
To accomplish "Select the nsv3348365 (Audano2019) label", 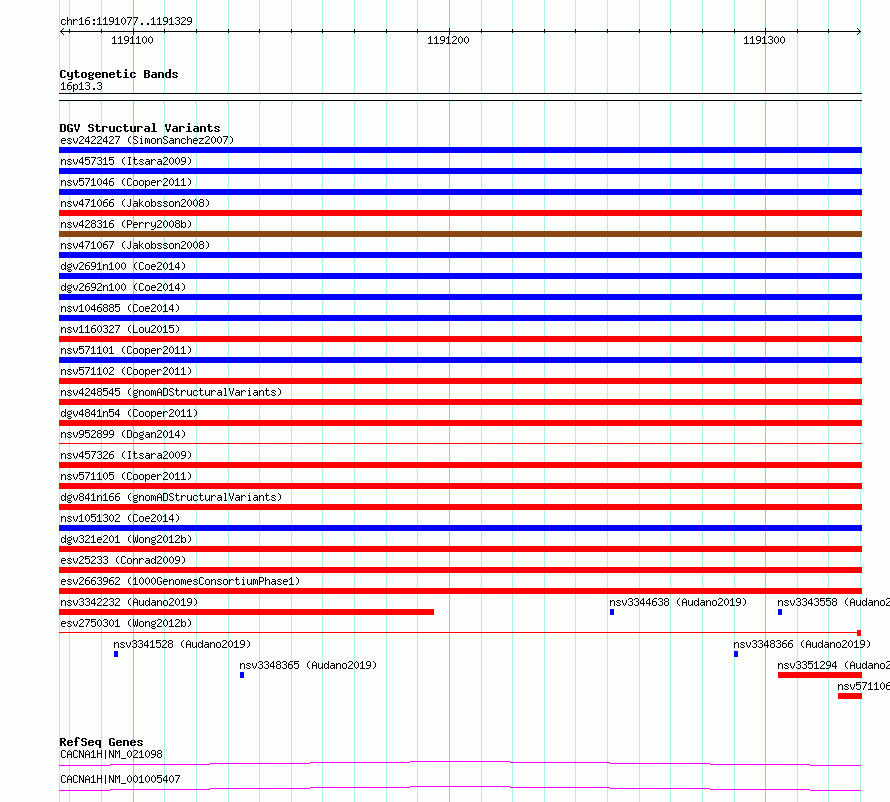I will pyautogui.click(x=308, y=665).
